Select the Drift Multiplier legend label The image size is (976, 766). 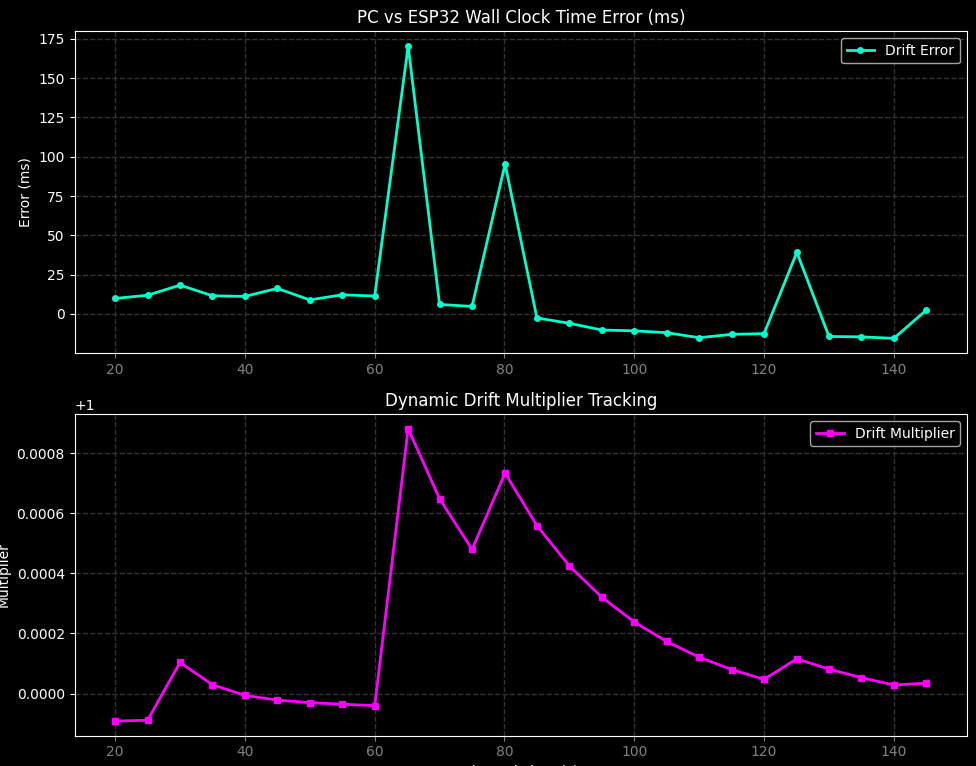point(903,434)
